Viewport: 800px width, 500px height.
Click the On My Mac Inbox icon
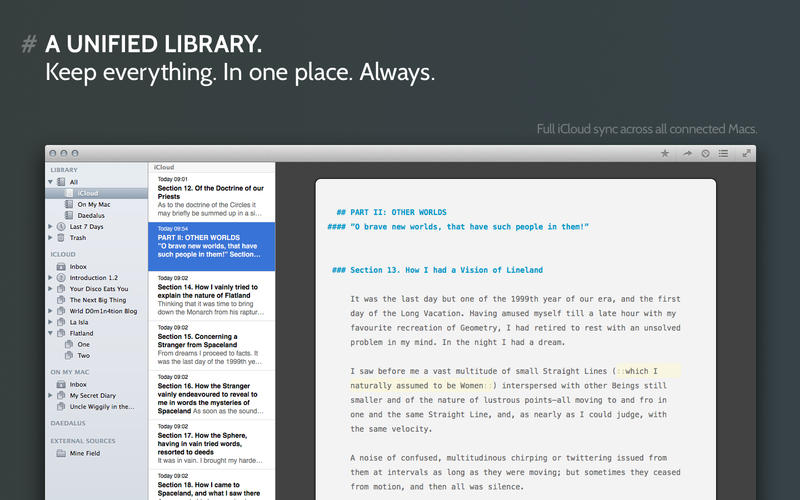coord(61,384)
